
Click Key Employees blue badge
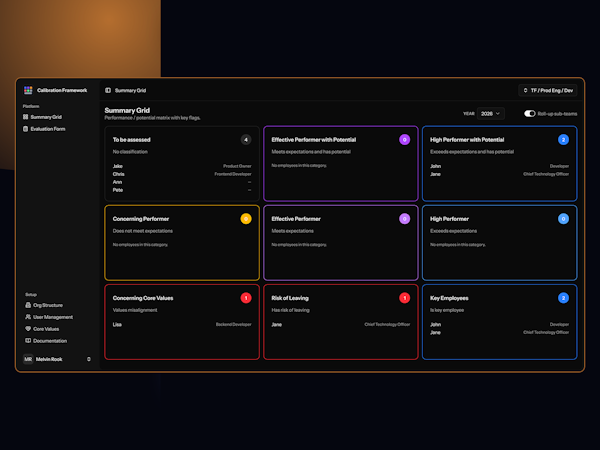point(563,298)
